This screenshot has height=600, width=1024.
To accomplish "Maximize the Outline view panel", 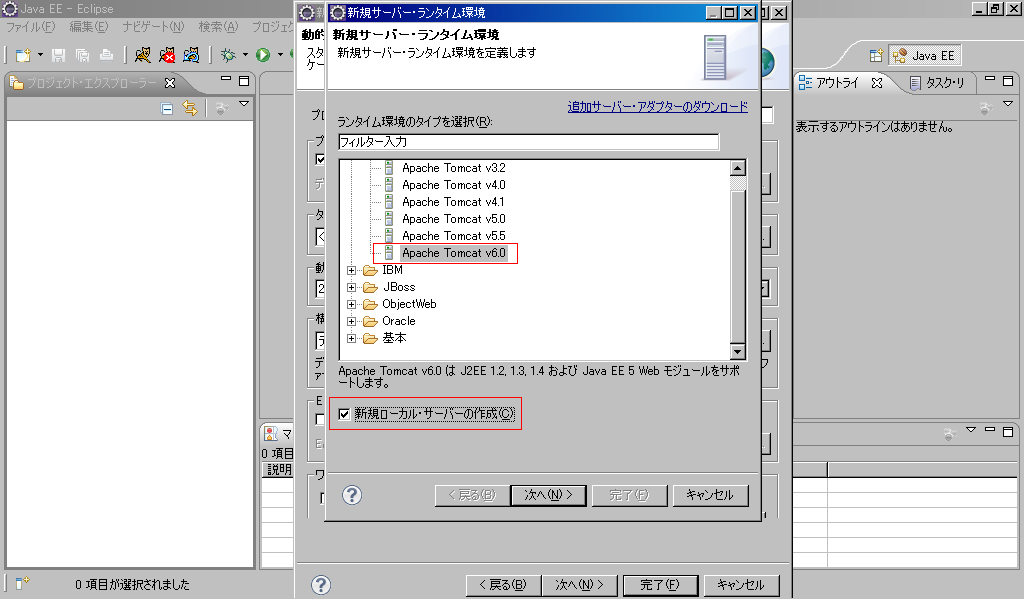I will click(1008, 81).
